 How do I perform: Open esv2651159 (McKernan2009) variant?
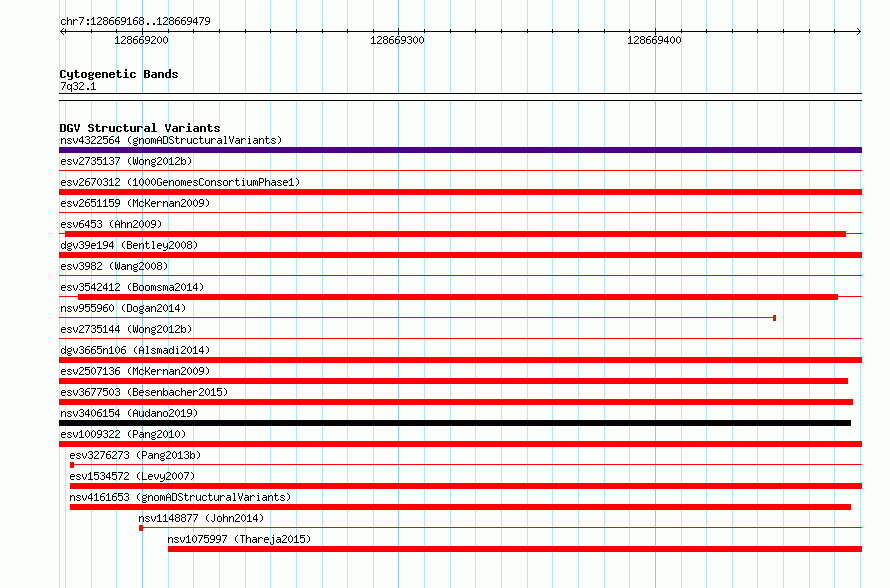coord(135,203)
